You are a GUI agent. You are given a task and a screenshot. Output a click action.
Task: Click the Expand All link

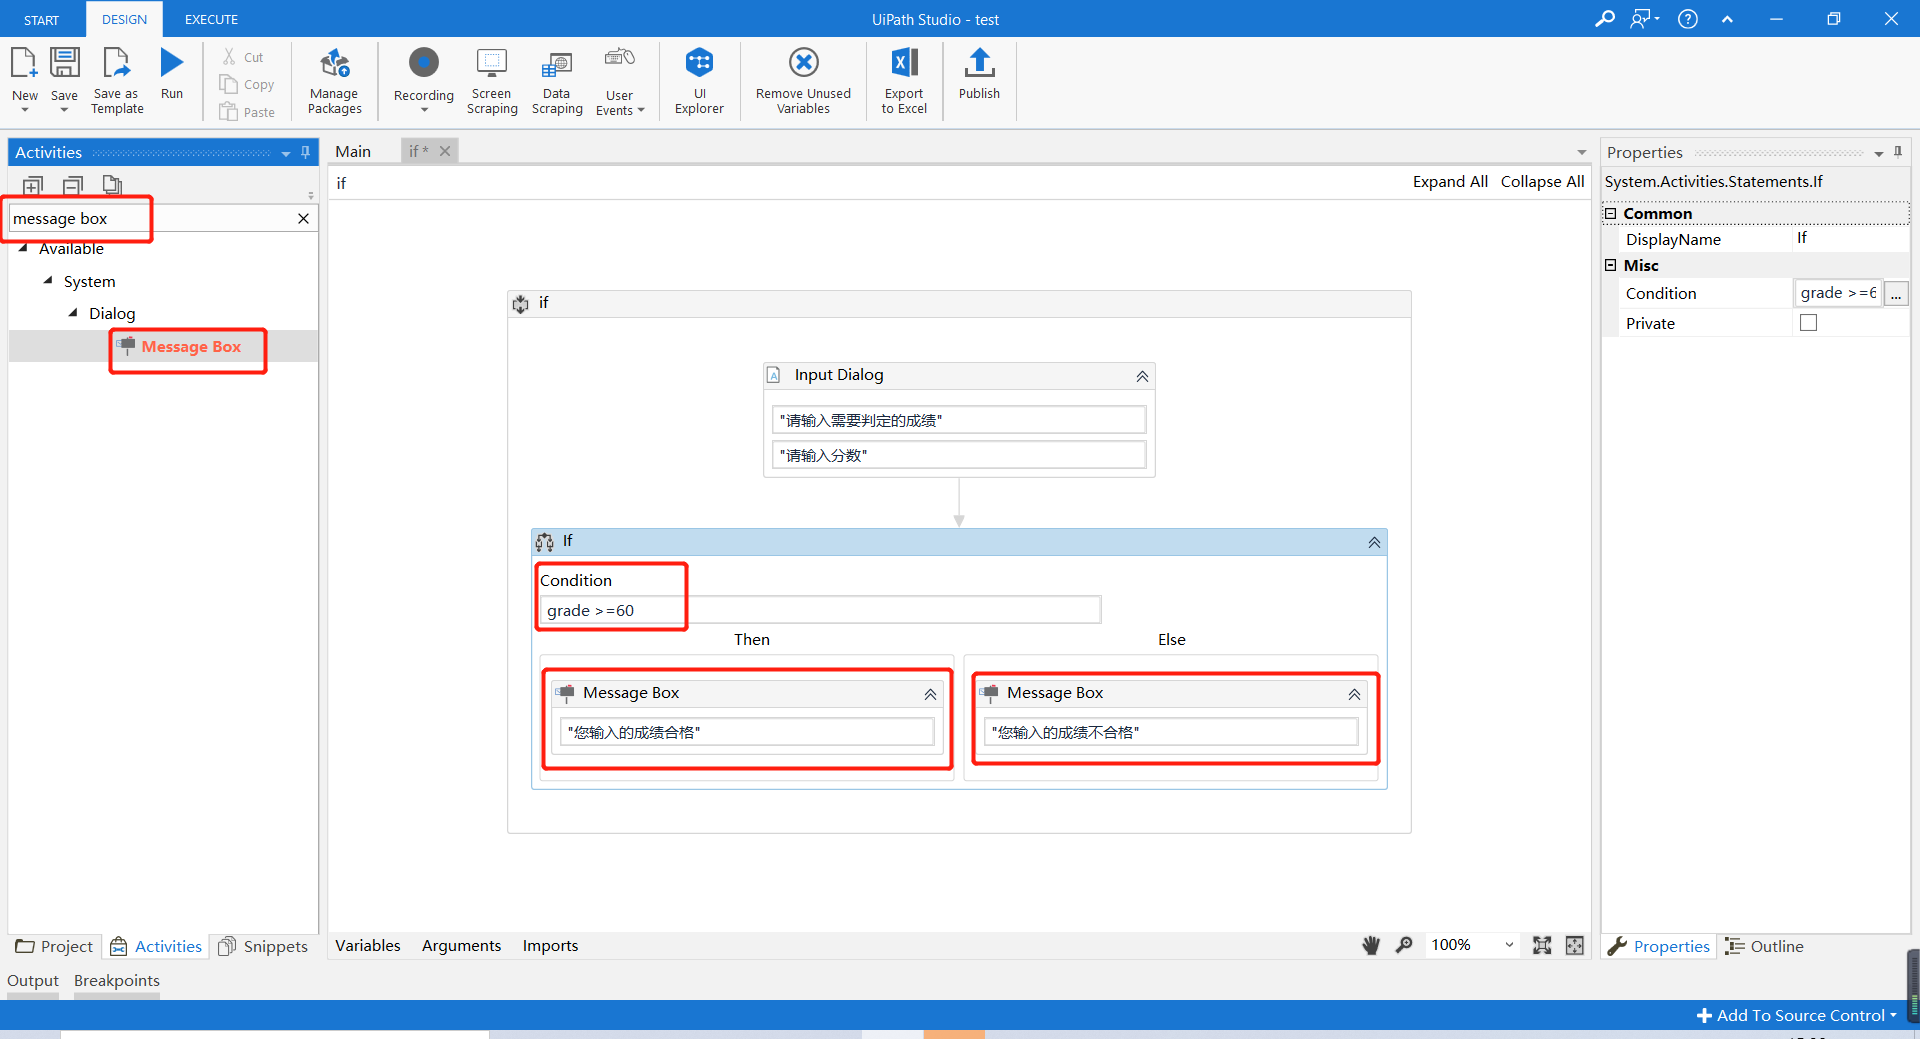(1450, 181)
